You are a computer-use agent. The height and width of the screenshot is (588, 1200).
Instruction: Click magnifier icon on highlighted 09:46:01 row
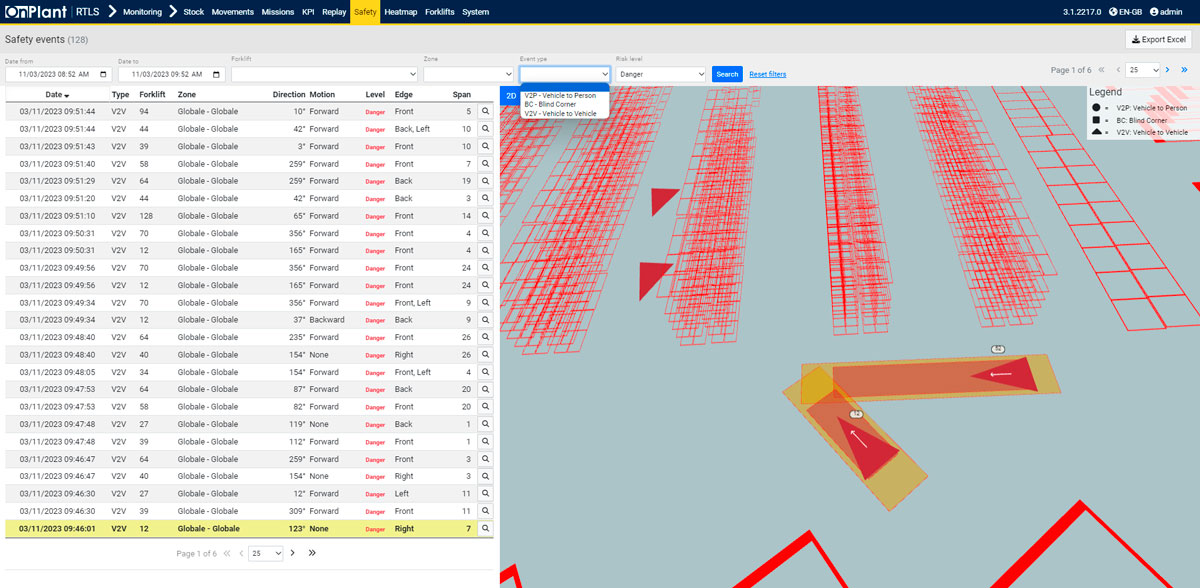click(485, 528)
